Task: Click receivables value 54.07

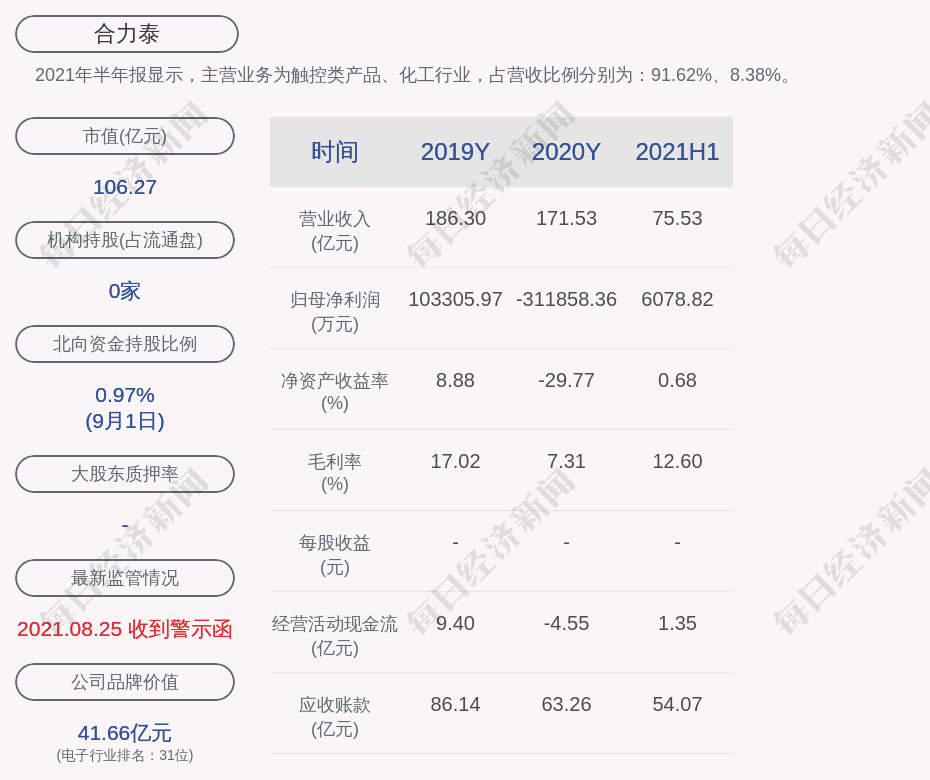Action: [x=677, y=704]
